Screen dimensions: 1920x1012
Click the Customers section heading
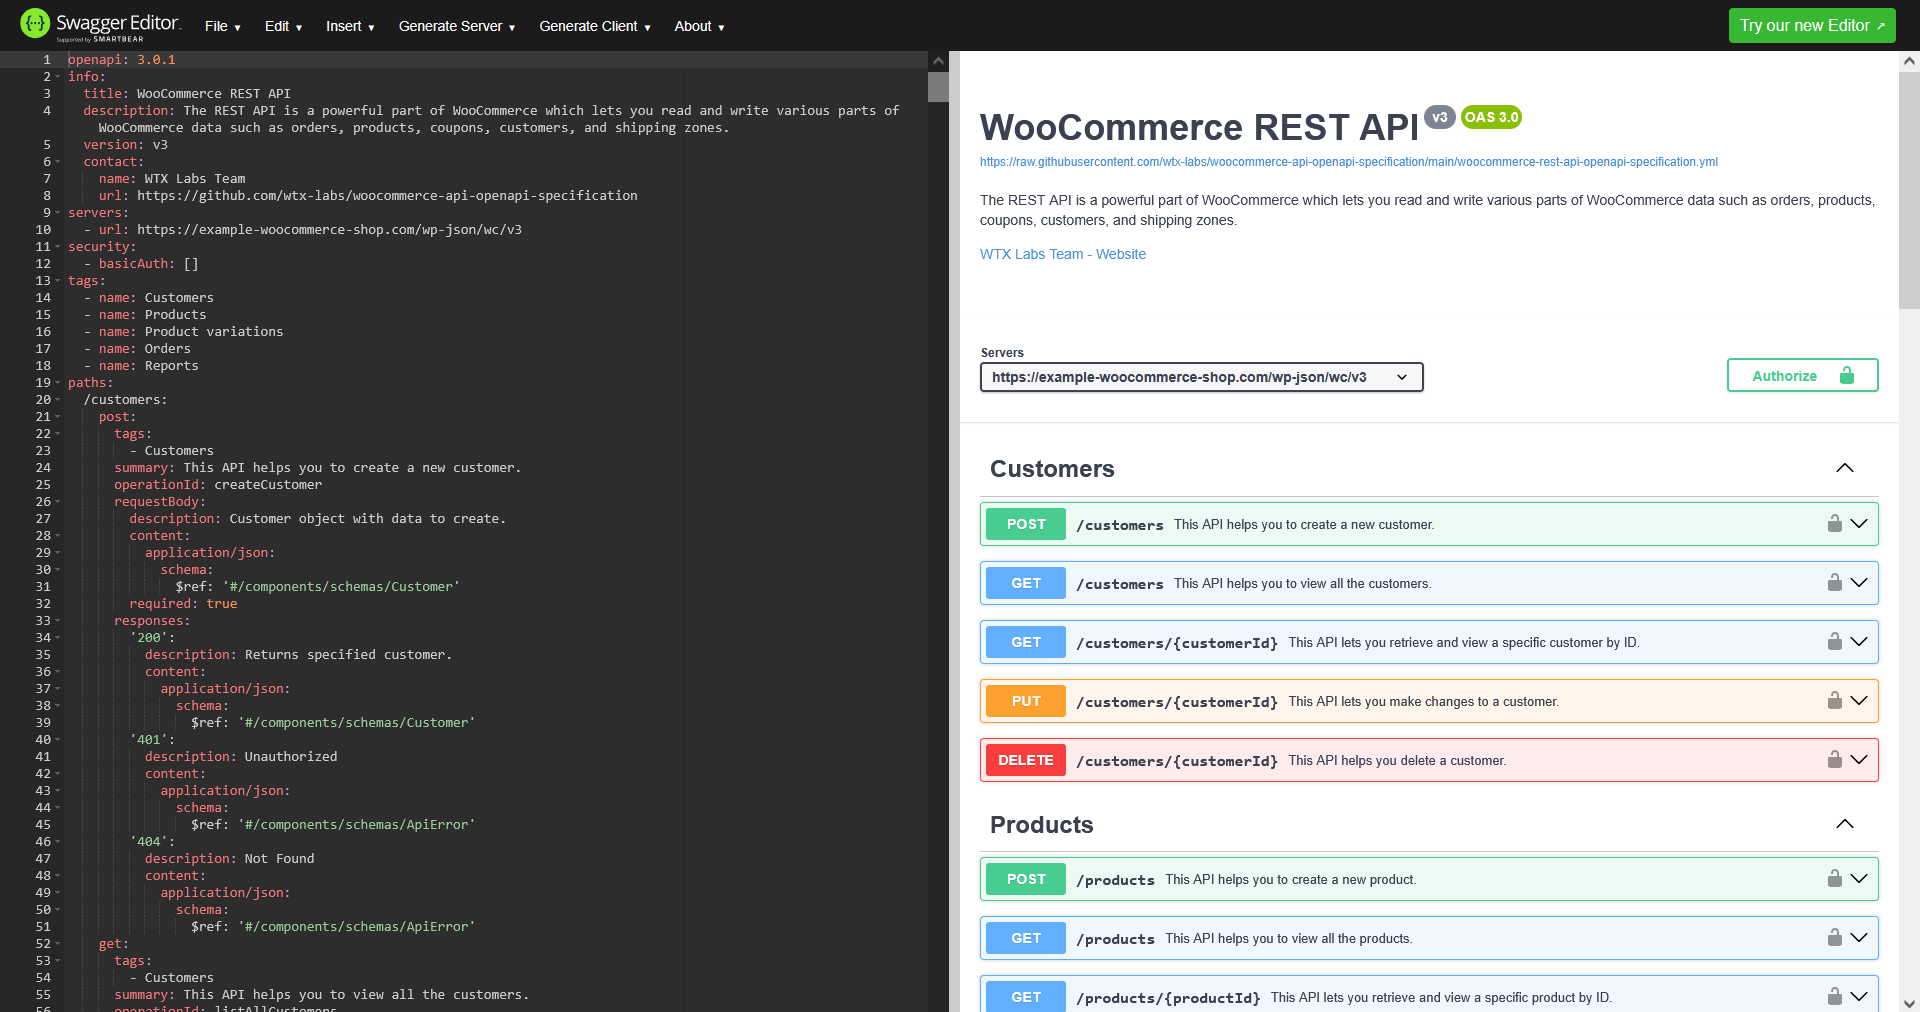(1052, 469)
